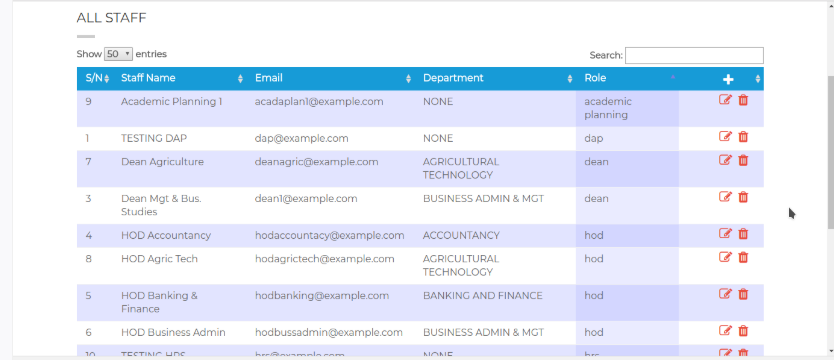Click the dap role cell
834x360 pixels.
[x=627, y=138]
